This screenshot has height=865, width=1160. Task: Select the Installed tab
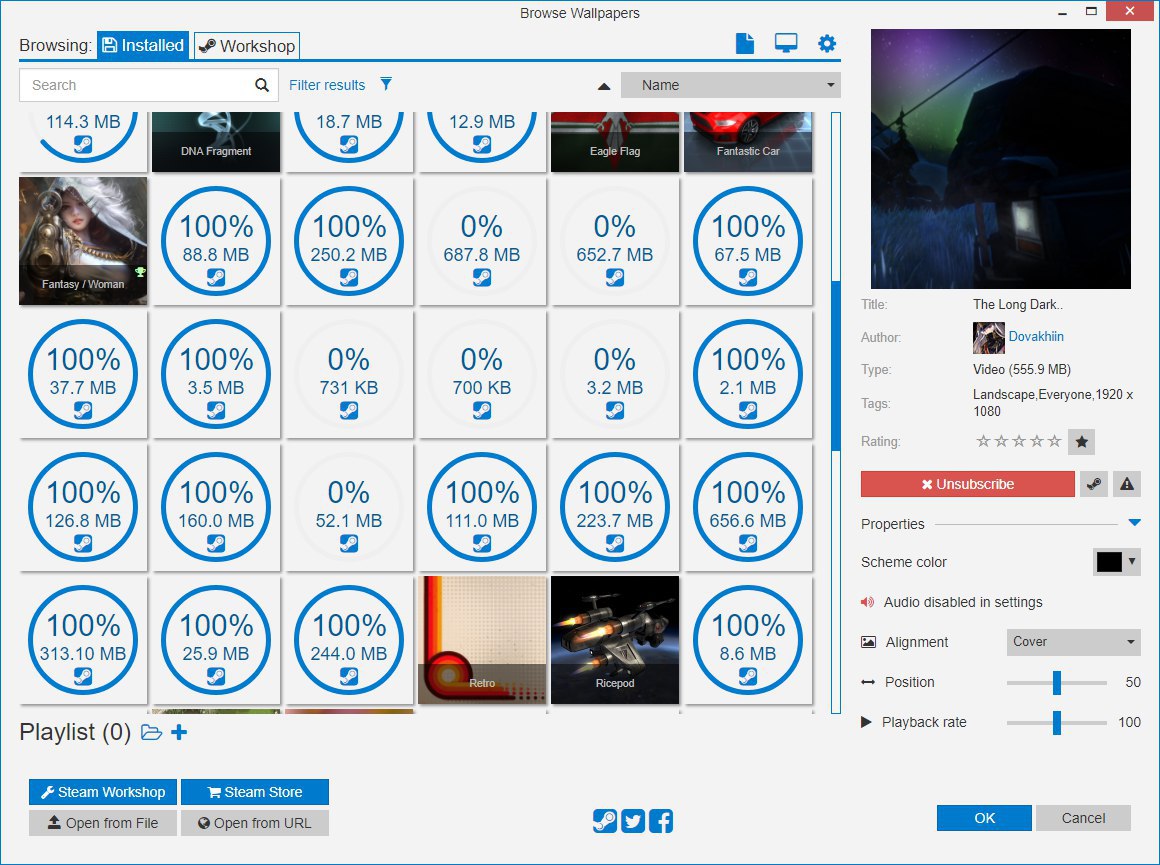[x=143, y=45]
